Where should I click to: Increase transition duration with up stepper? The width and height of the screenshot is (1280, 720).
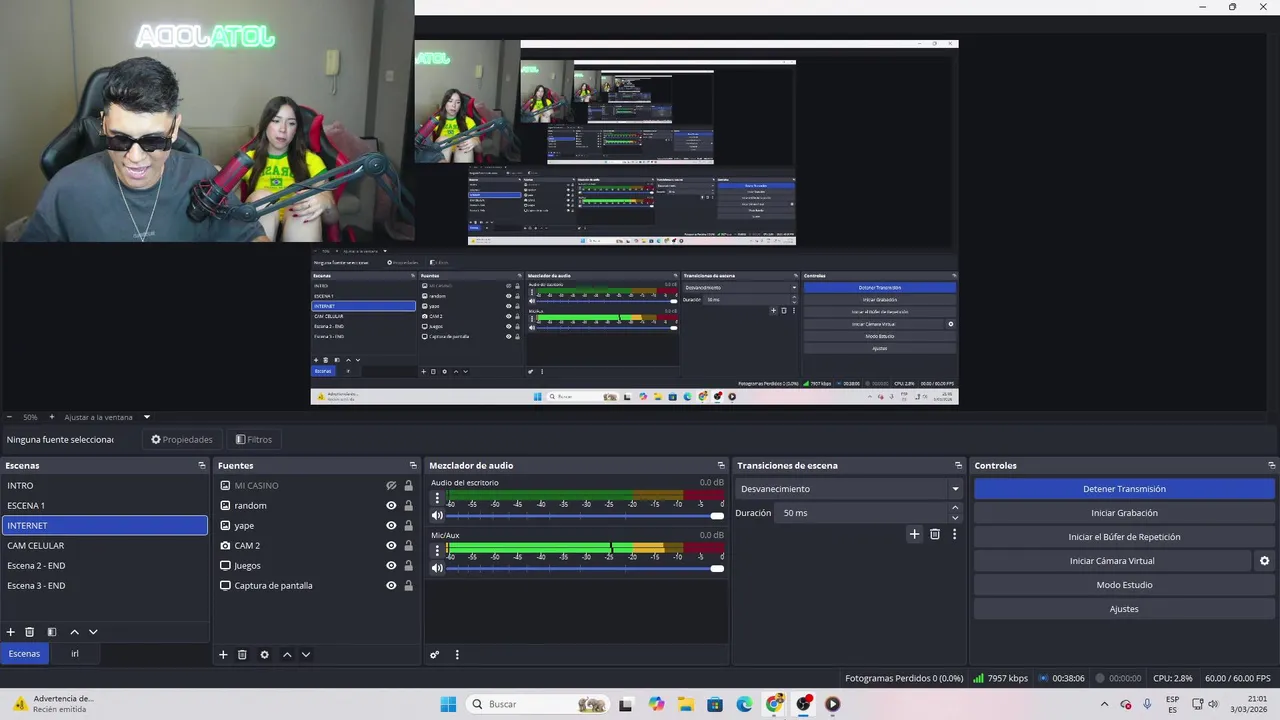[x=955, y=508]
